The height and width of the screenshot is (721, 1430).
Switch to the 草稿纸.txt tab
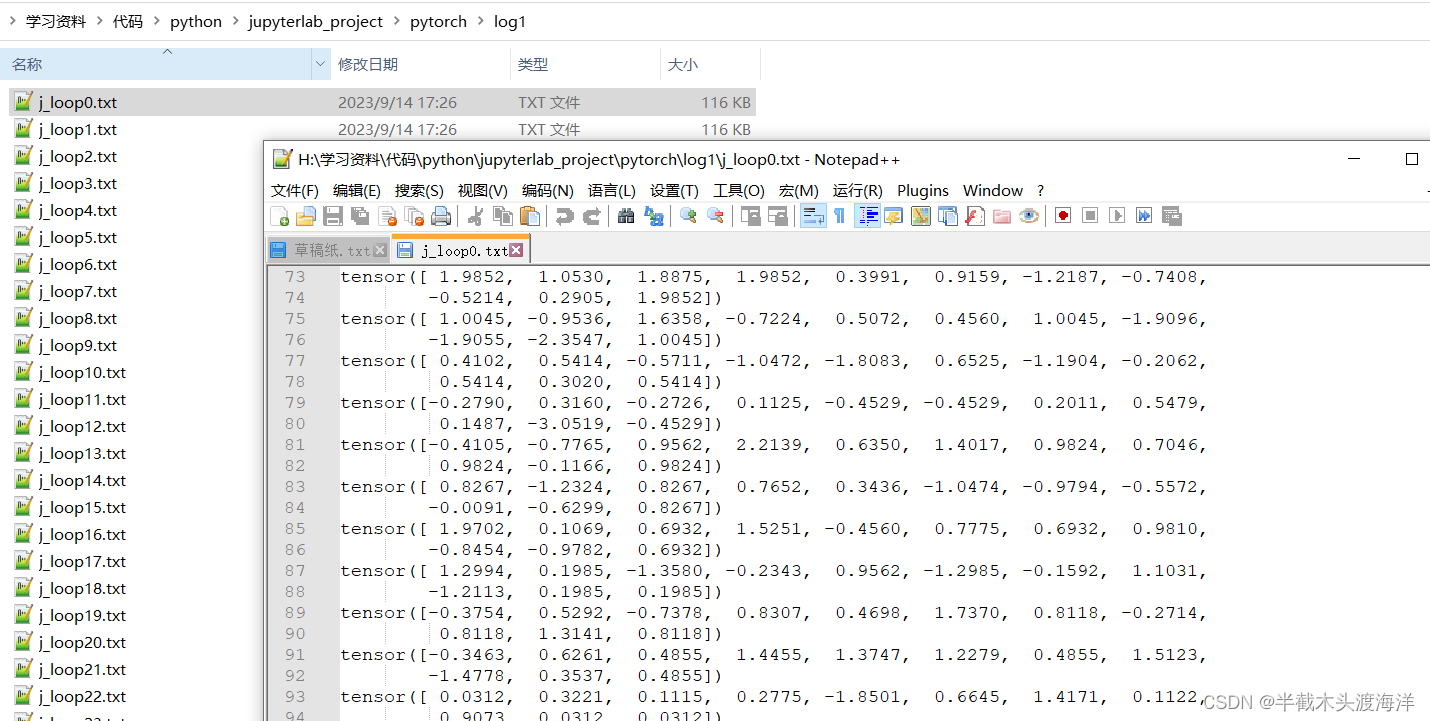point(329,250)
